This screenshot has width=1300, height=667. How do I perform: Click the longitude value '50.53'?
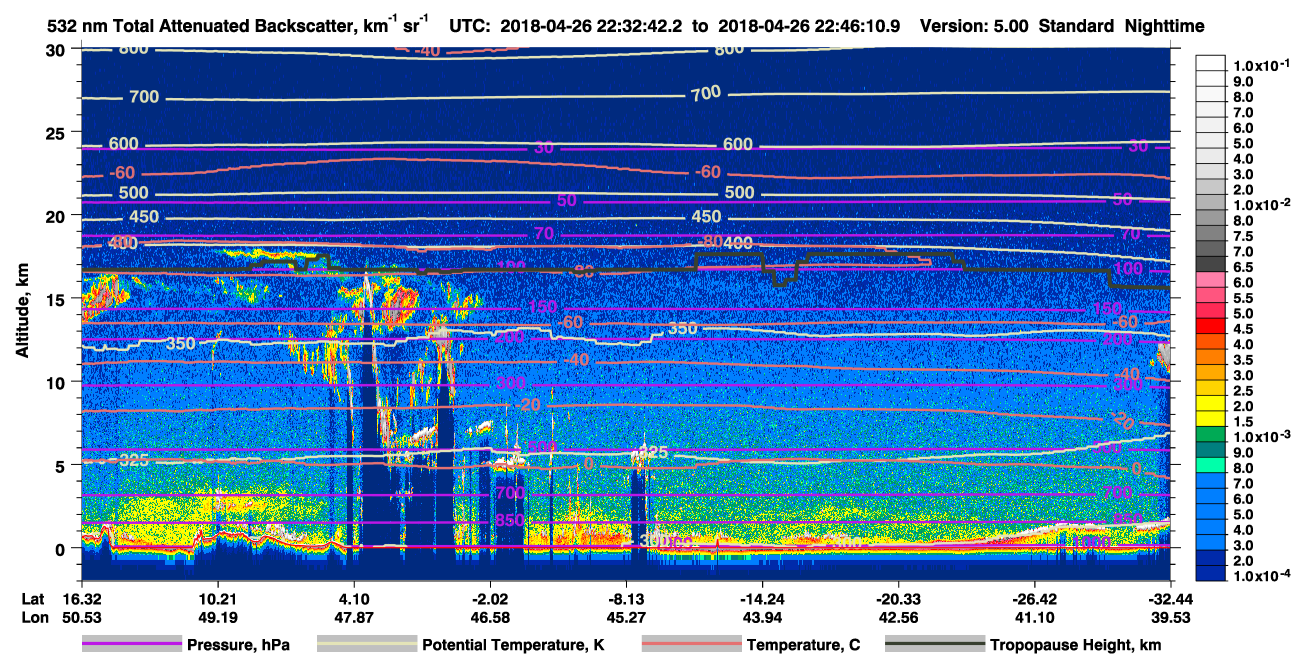[x=81, y=618]
